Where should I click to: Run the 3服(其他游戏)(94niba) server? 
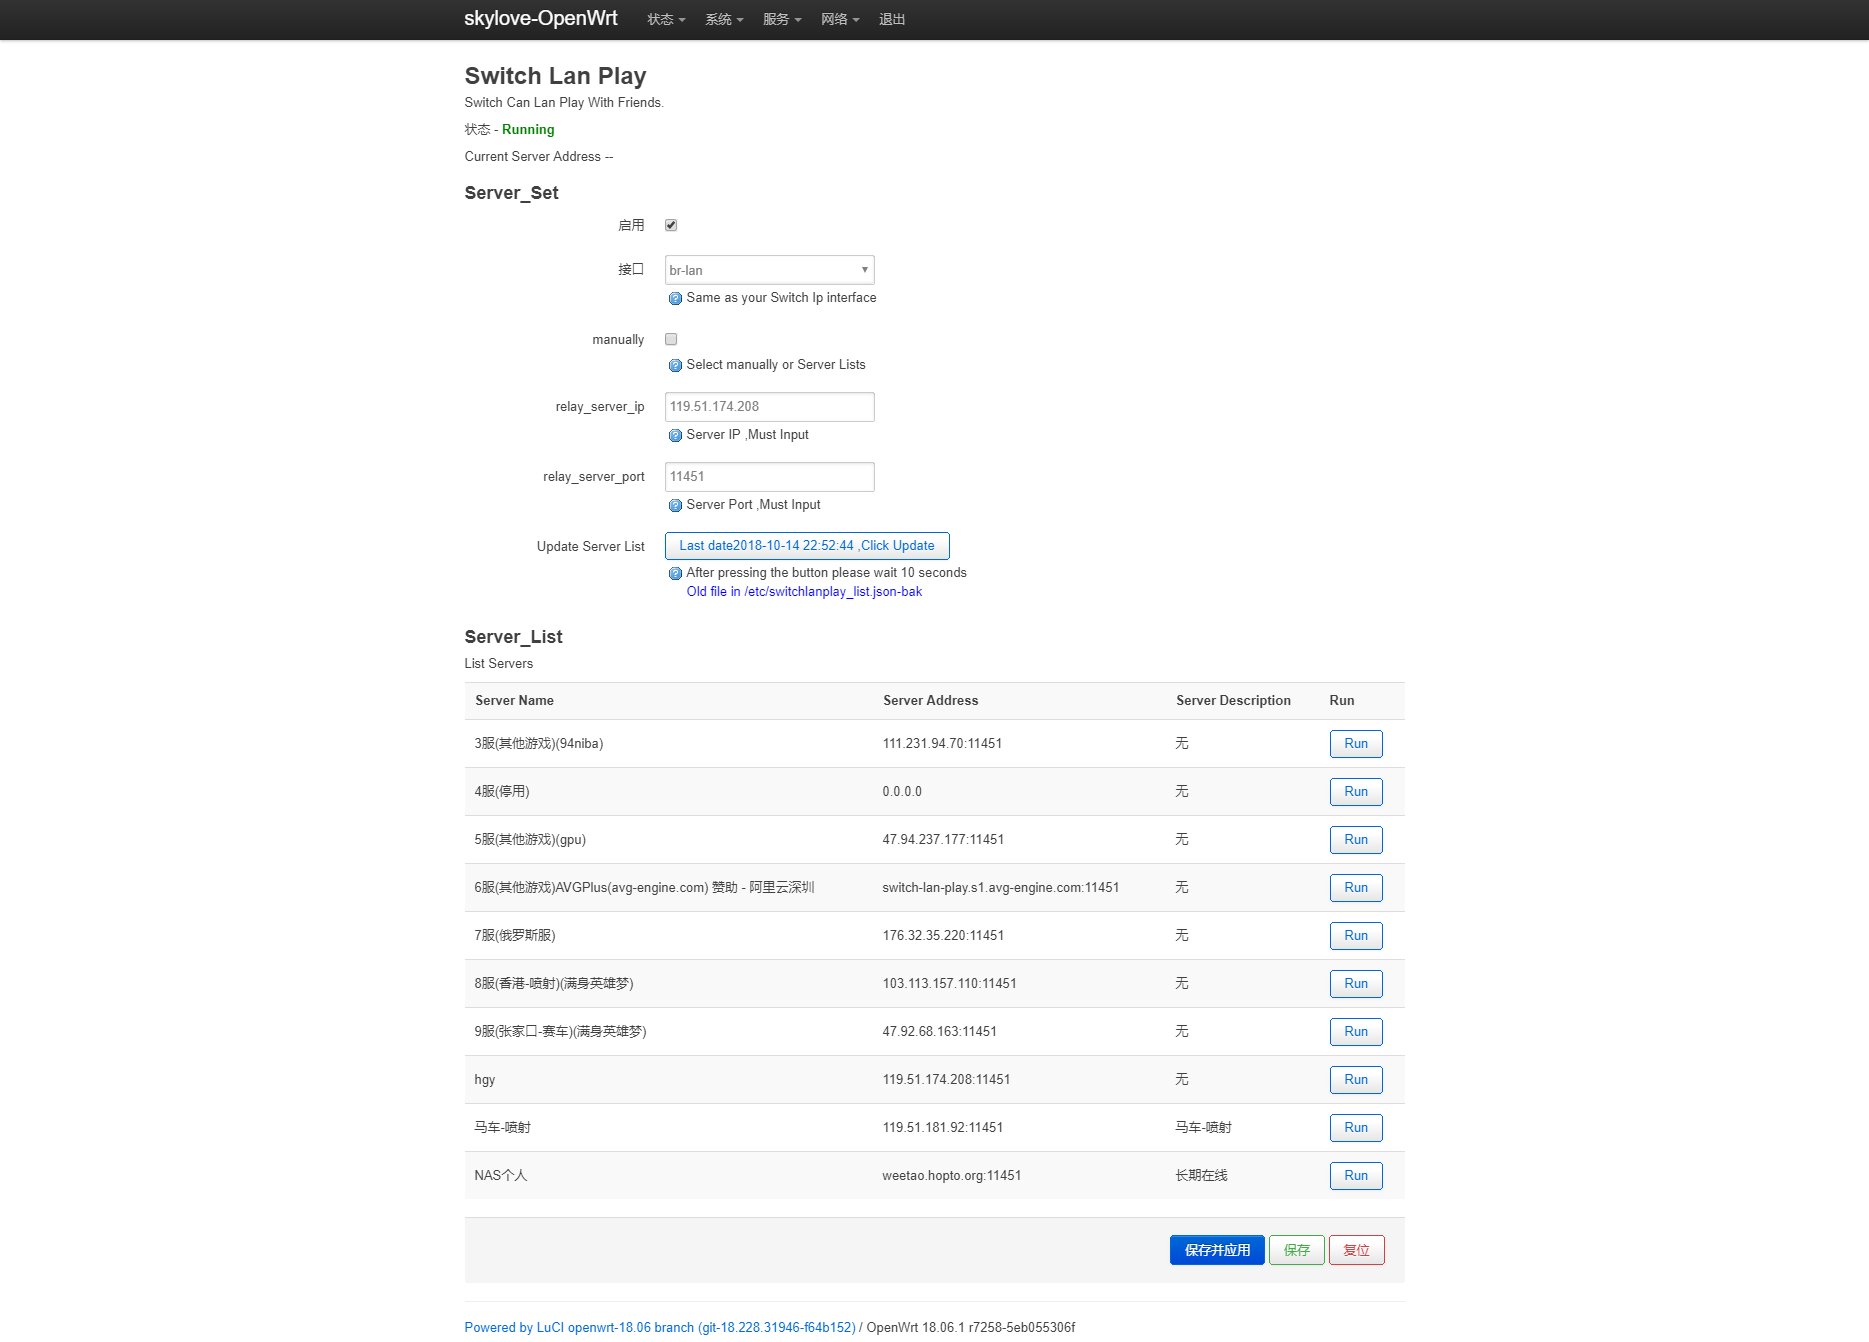(1356, 744)
